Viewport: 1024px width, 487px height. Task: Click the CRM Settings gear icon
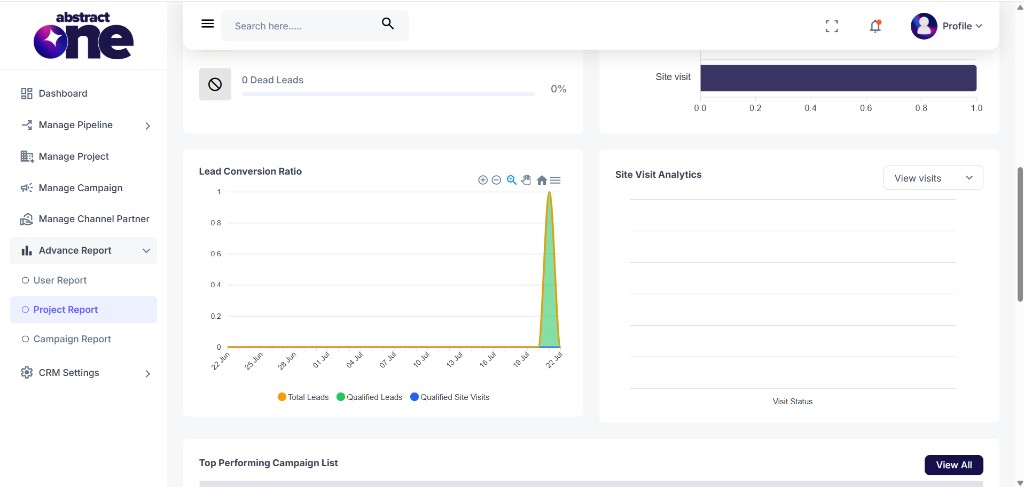coord(27,373)
